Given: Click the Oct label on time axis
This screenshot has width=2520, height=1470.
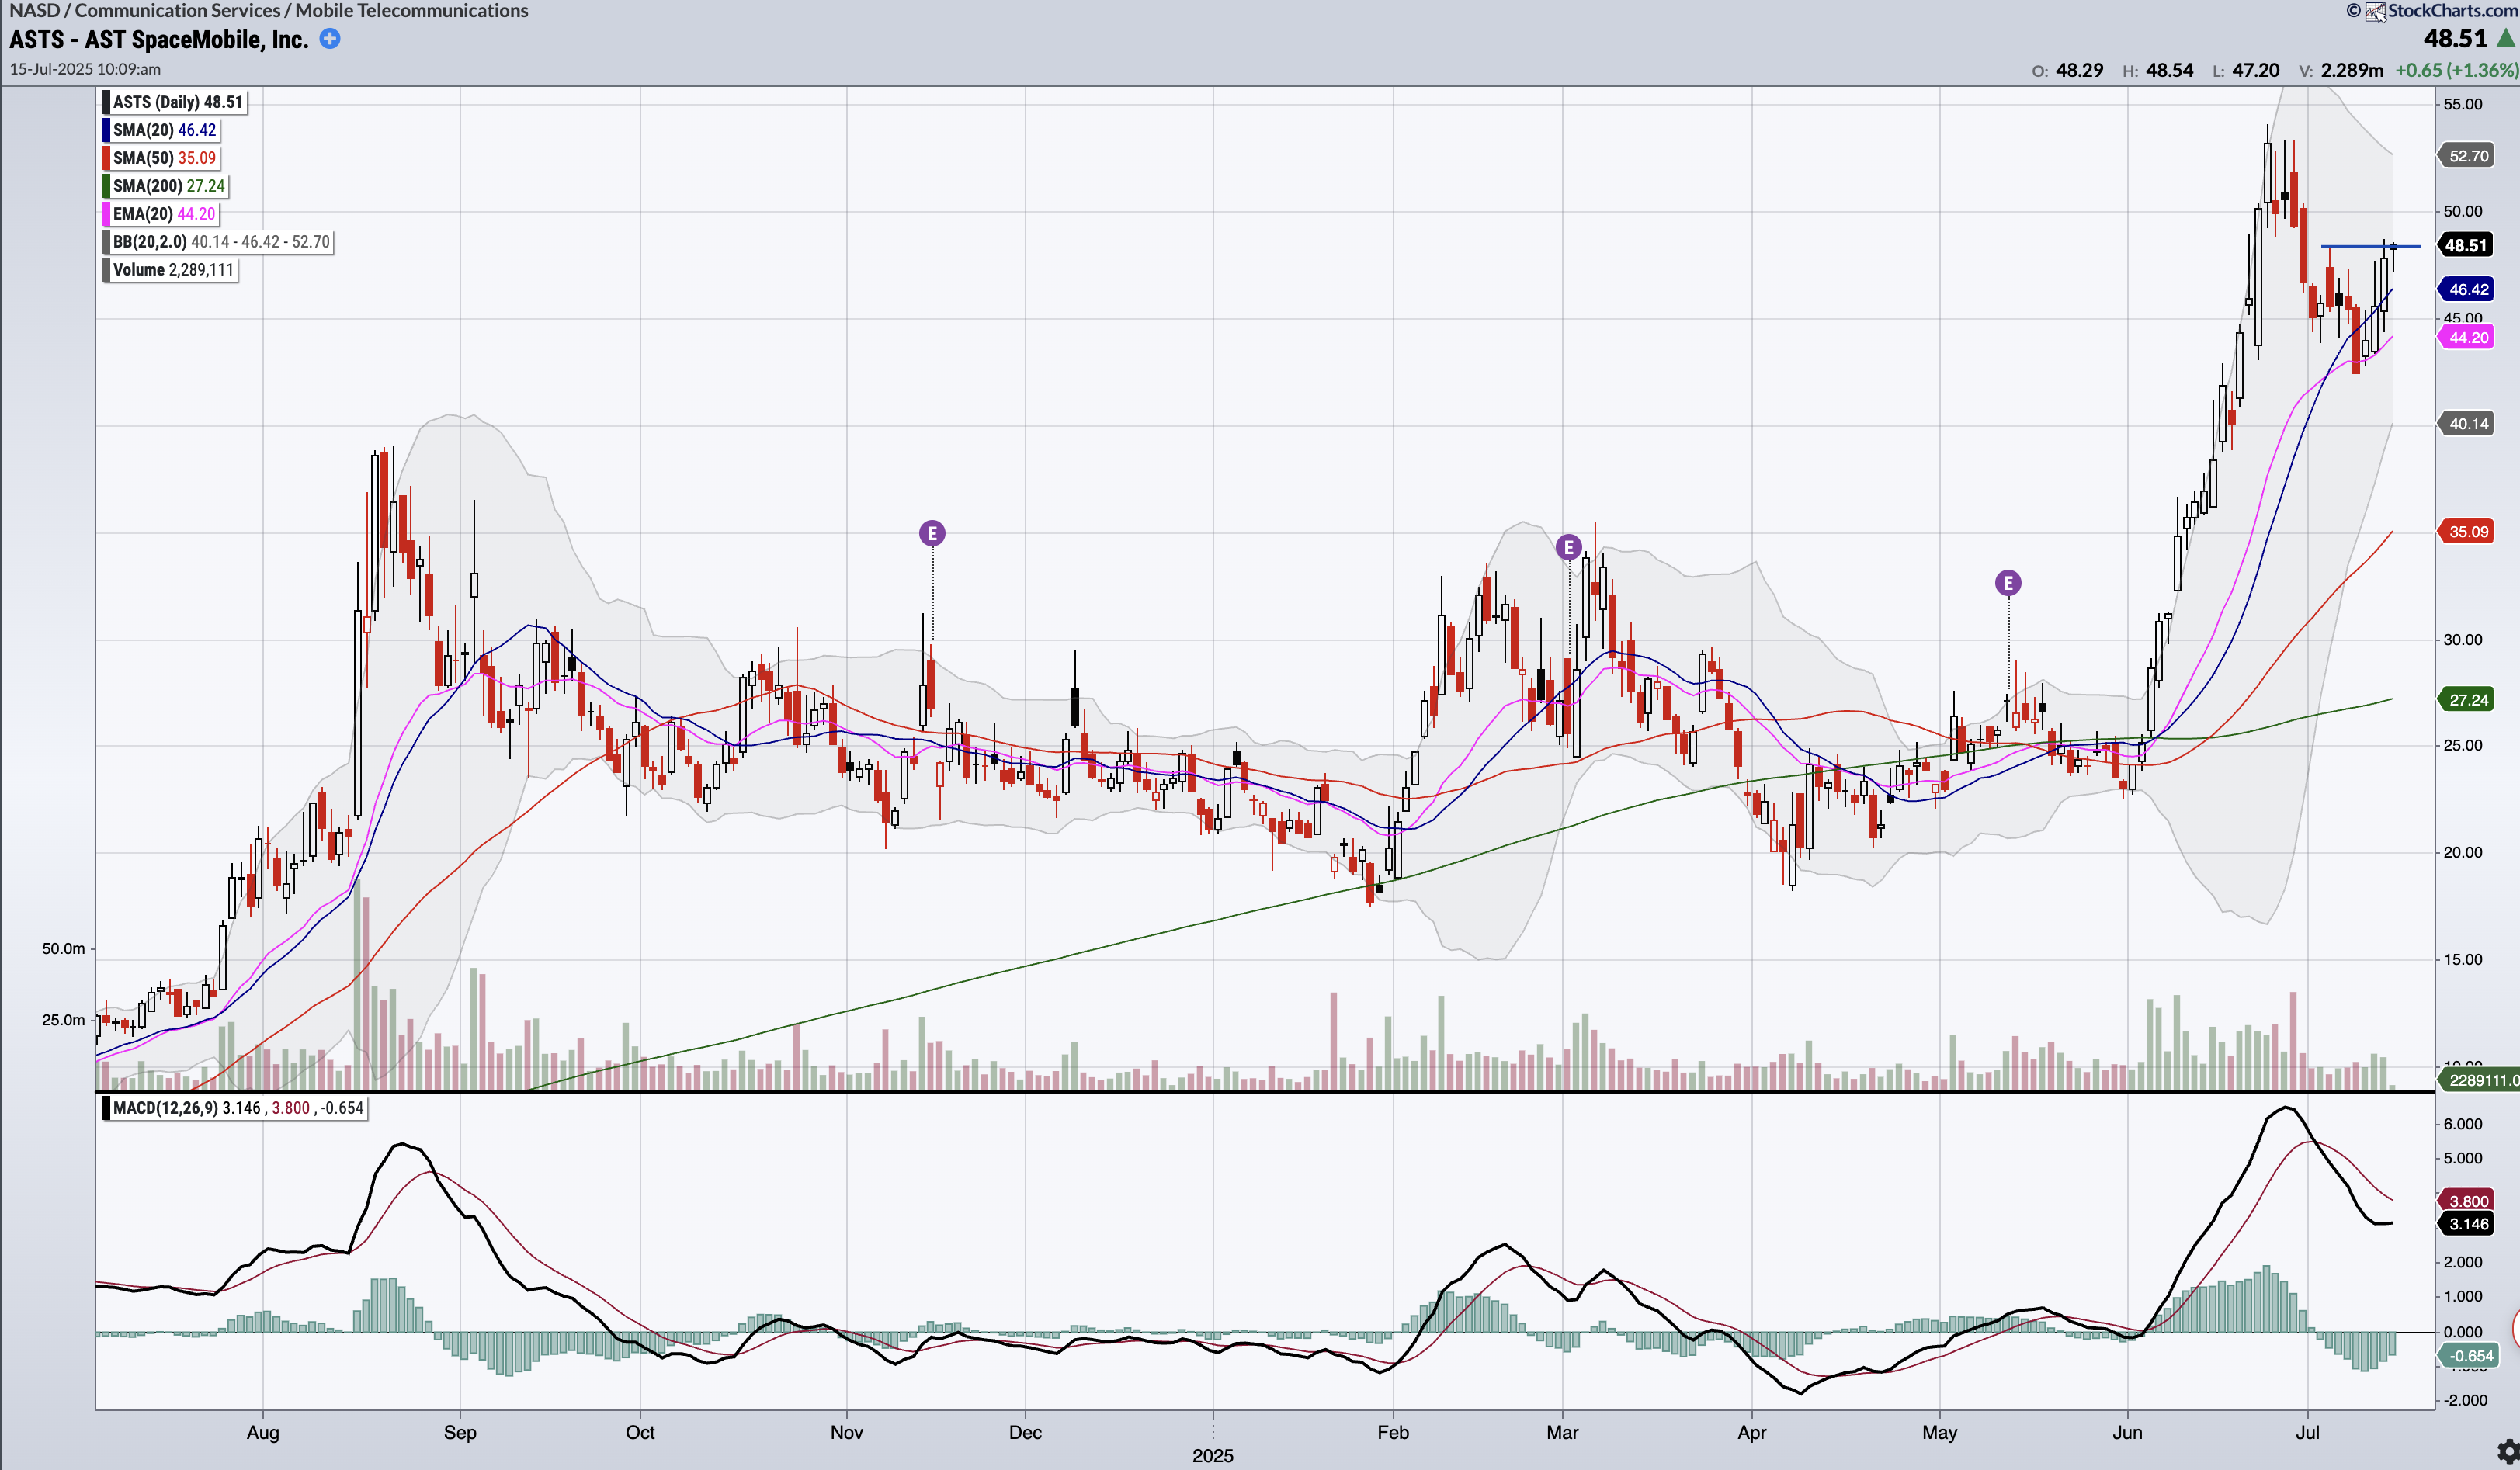Looking at the screenshot, I should 640,1432.
